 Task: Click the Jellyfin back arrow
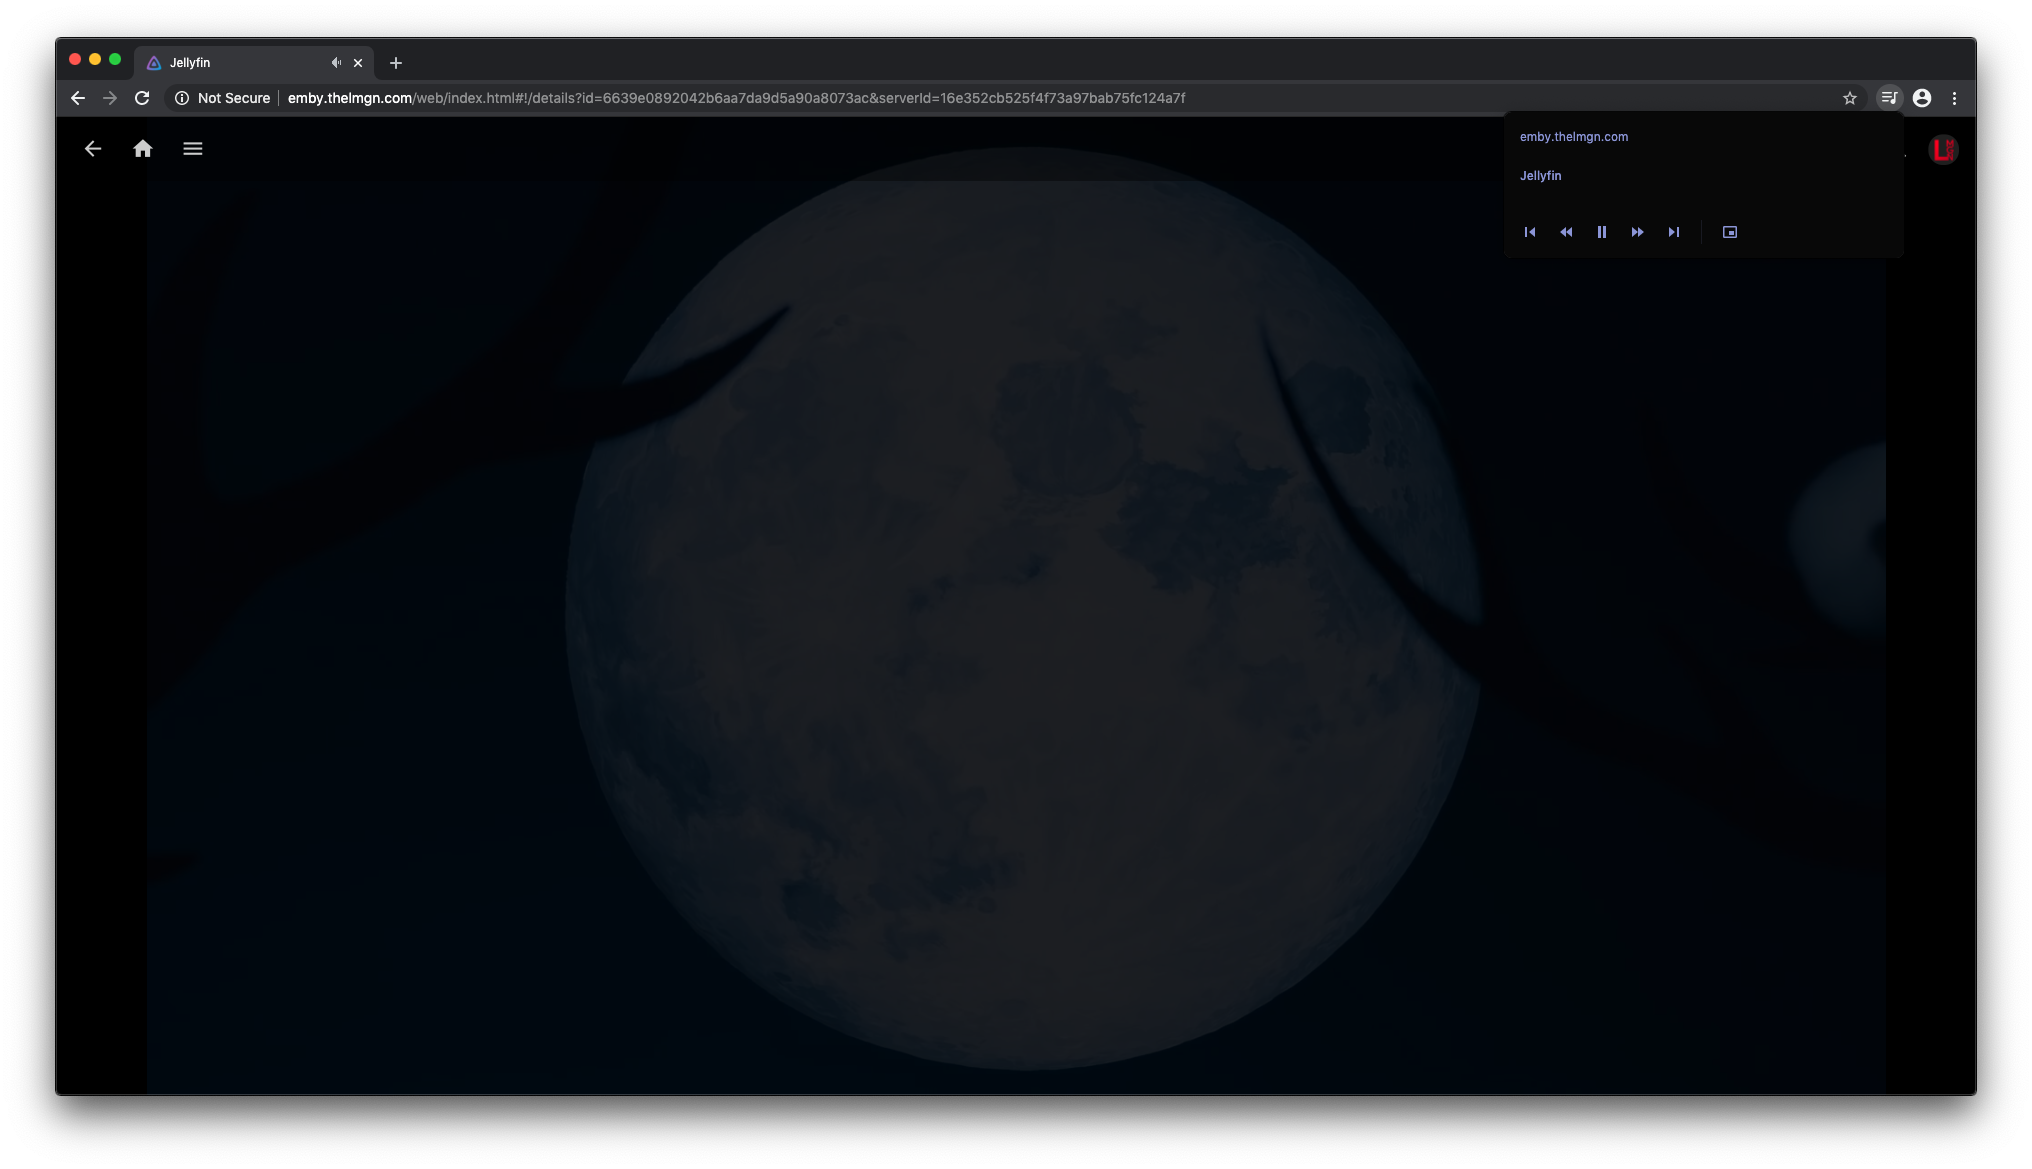(93, 148)
